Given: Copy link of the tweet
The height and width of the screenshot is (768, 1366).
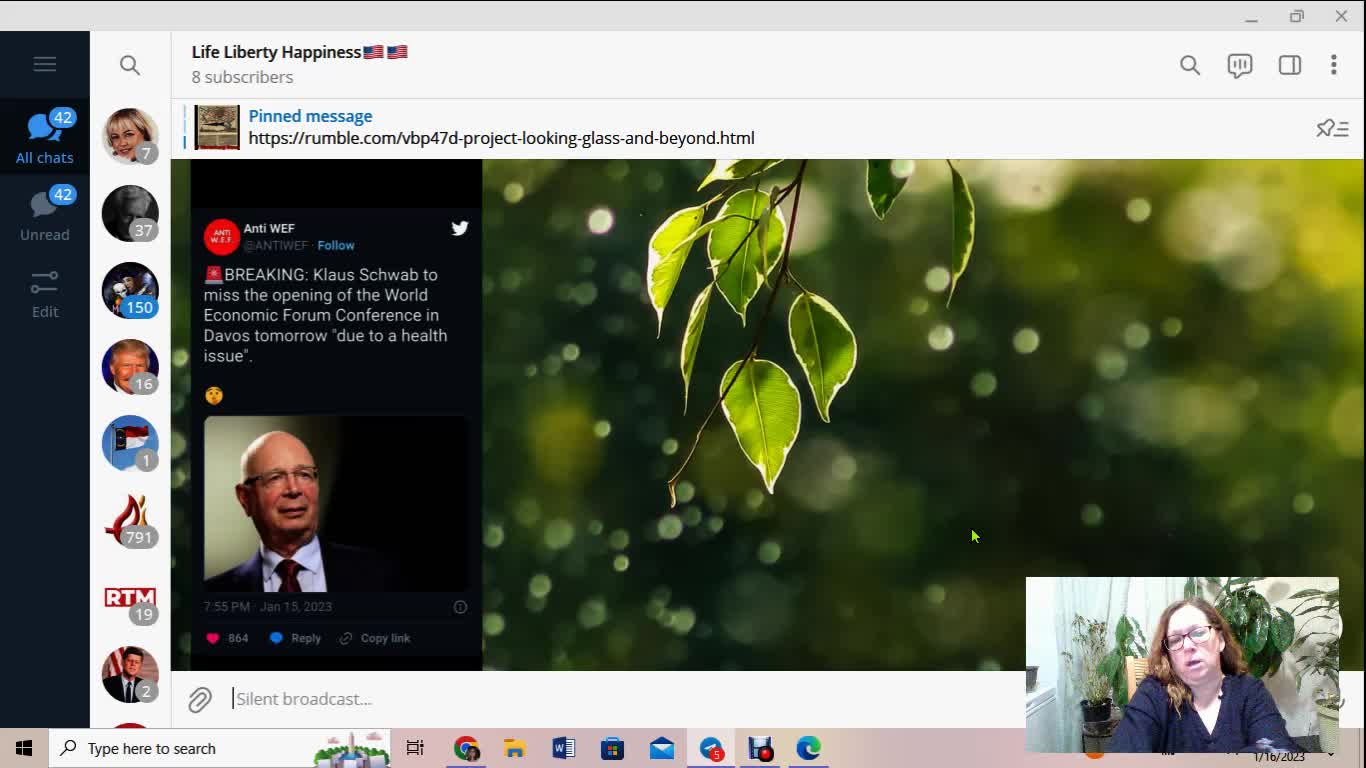Looking at the screenshot, I should pyautogui.click(x=374, y=638).
